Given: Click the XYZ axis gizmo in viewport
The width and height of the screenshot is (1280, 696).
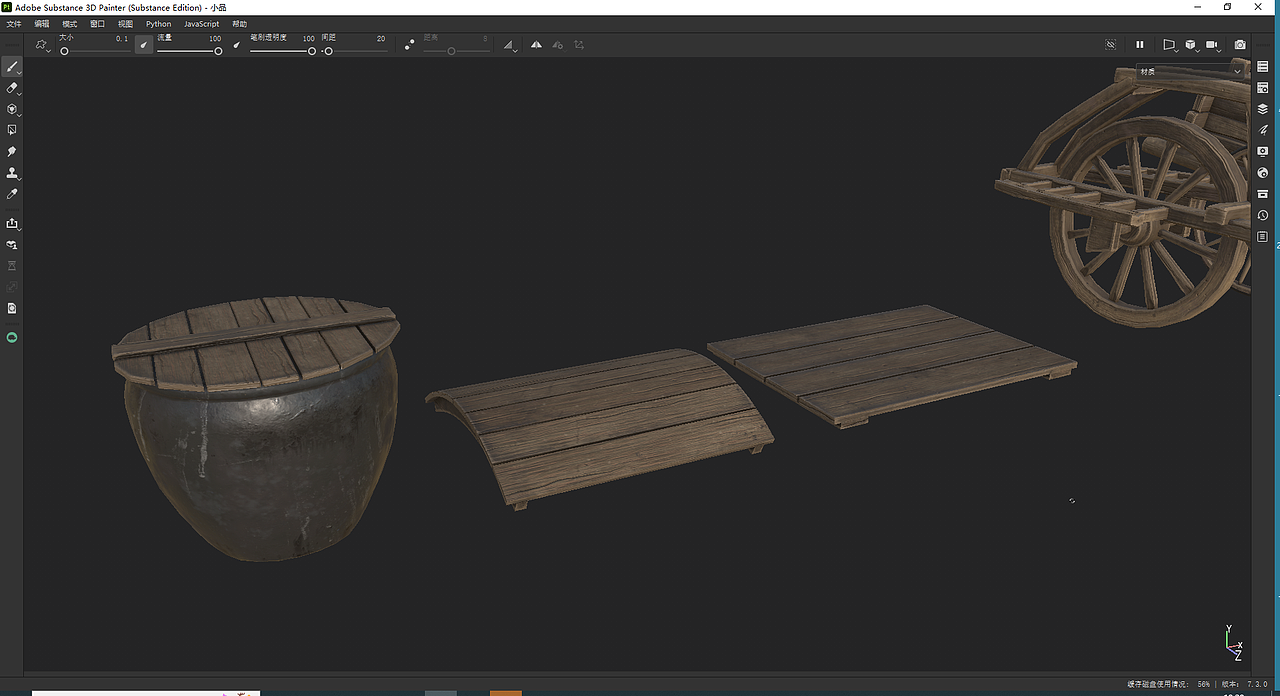Looking at the screenshot, I should [x=1234, y=643].
